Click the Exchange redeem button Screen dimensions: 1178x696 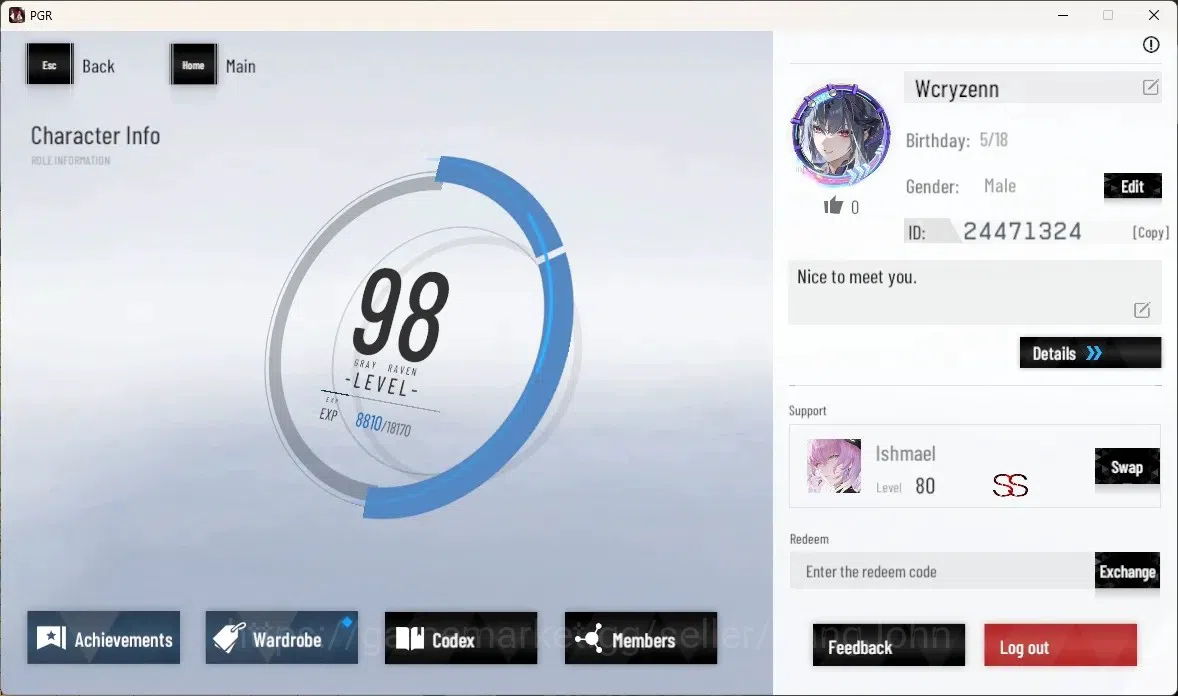pyautogui.click(x=1127, y=571)
